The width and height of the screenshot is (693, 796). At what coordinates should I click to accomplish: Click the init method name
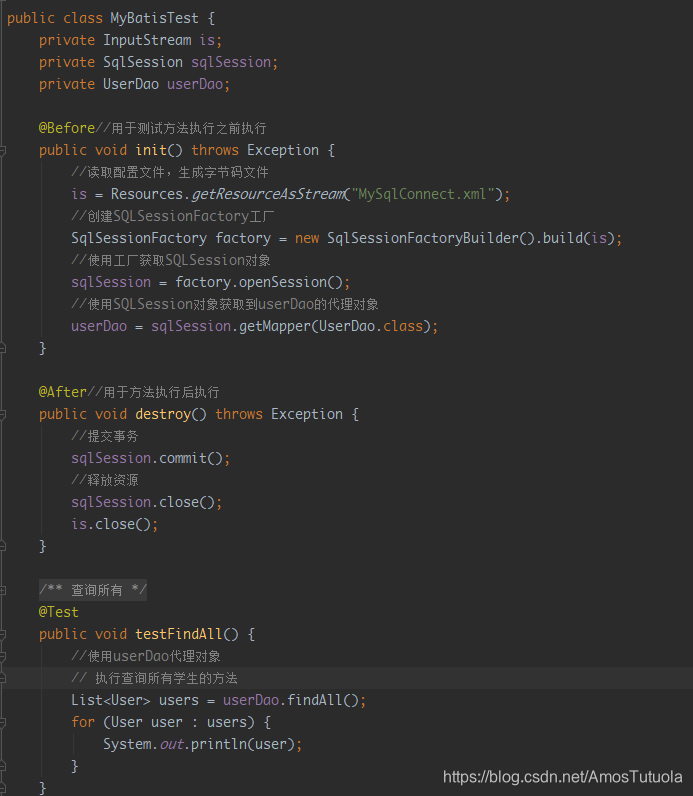tap(151, 150)
